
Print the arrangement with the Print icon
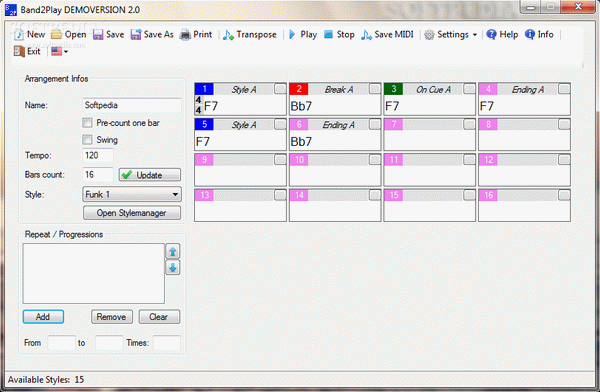185,34
